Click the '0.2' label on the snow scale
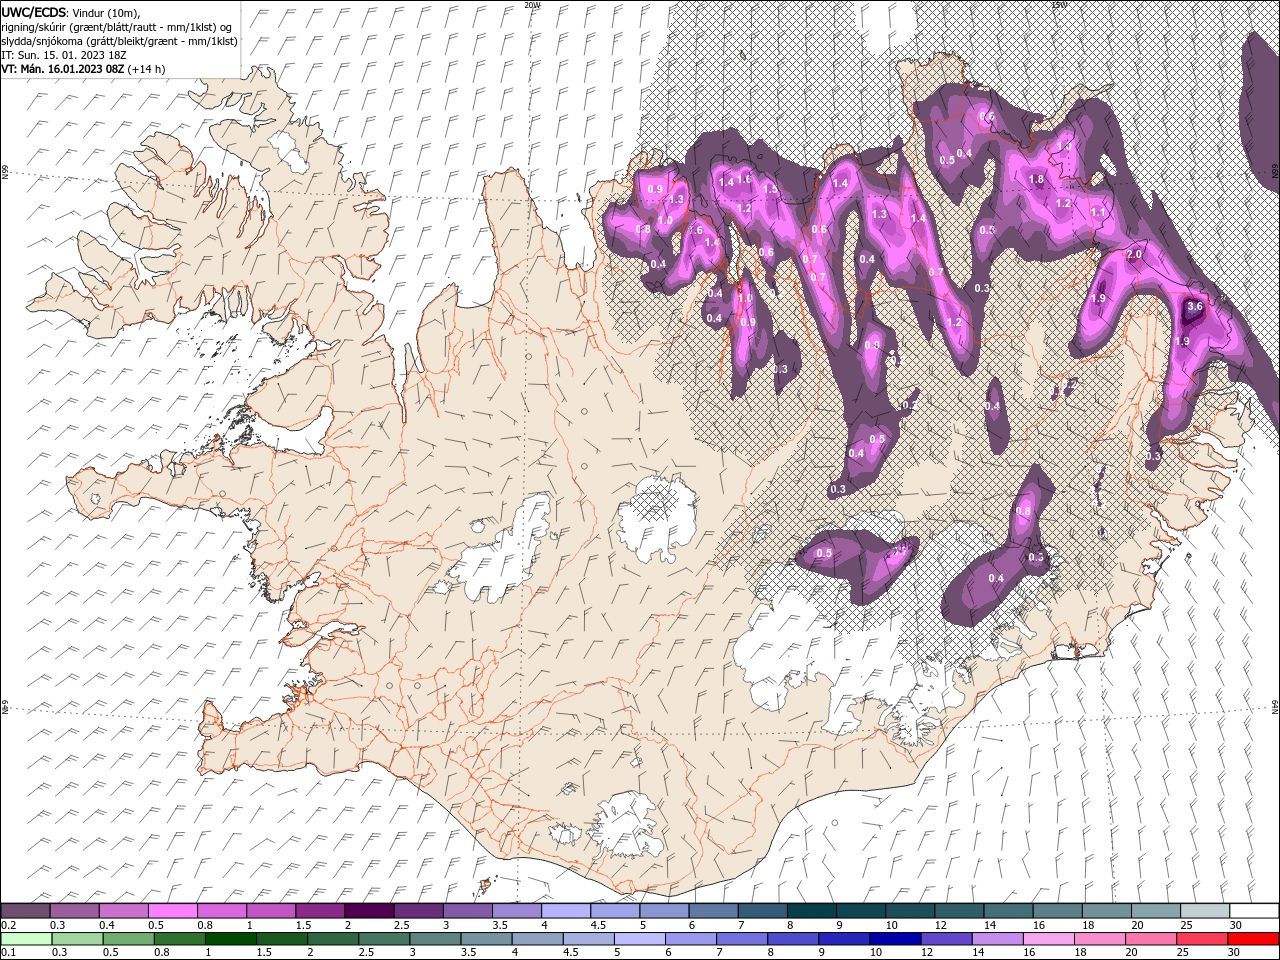 pos(9,925)
